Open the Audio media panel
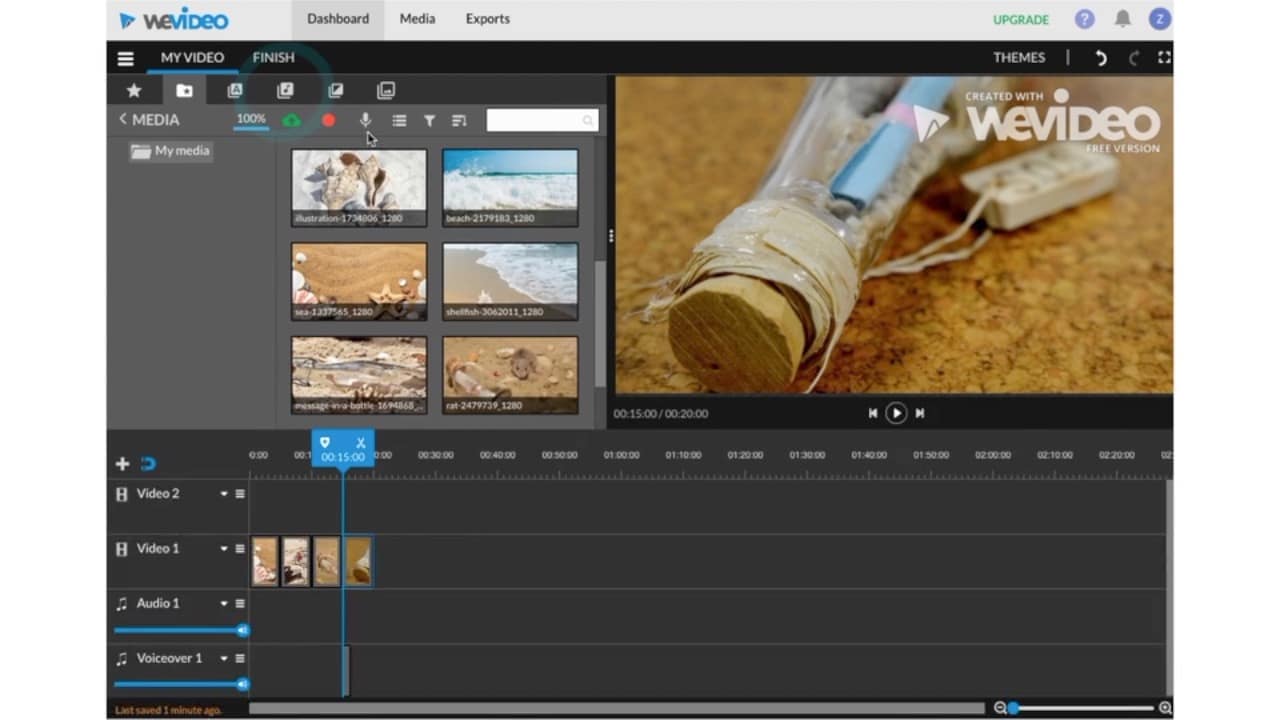 (285, 90)
